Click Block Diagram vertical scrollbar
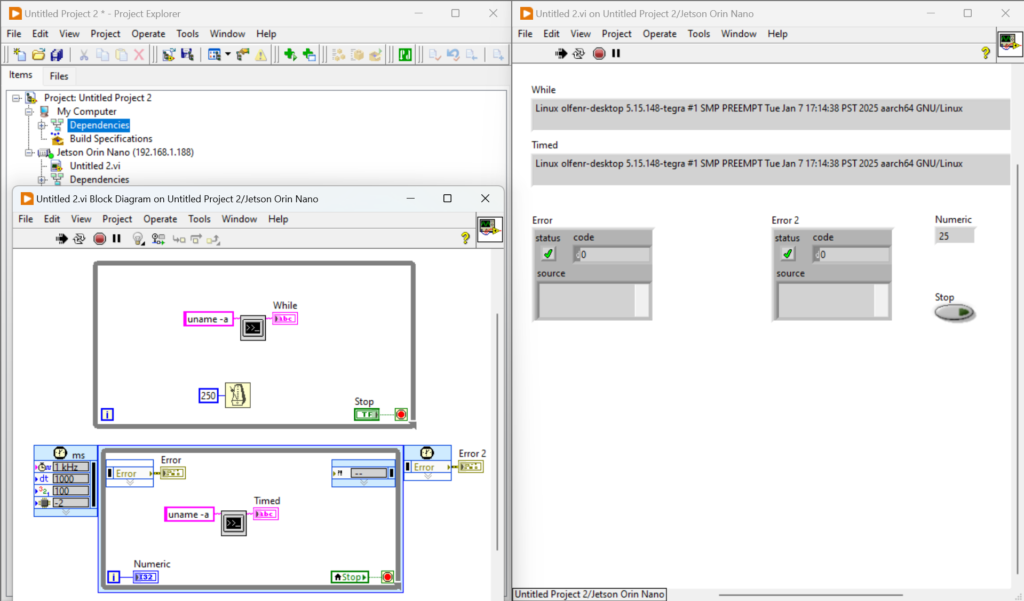 [497, 431]
